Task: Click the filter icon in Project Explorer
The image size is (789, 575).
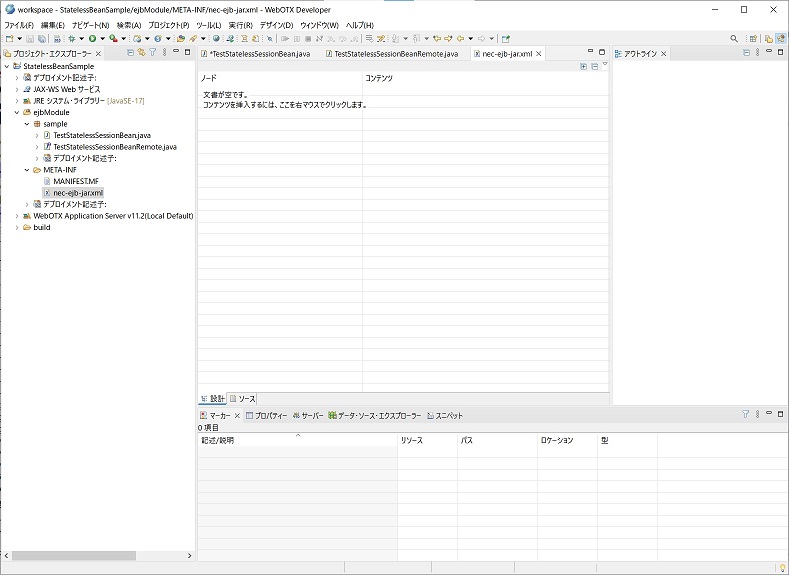Action: (x=153, y=52)
